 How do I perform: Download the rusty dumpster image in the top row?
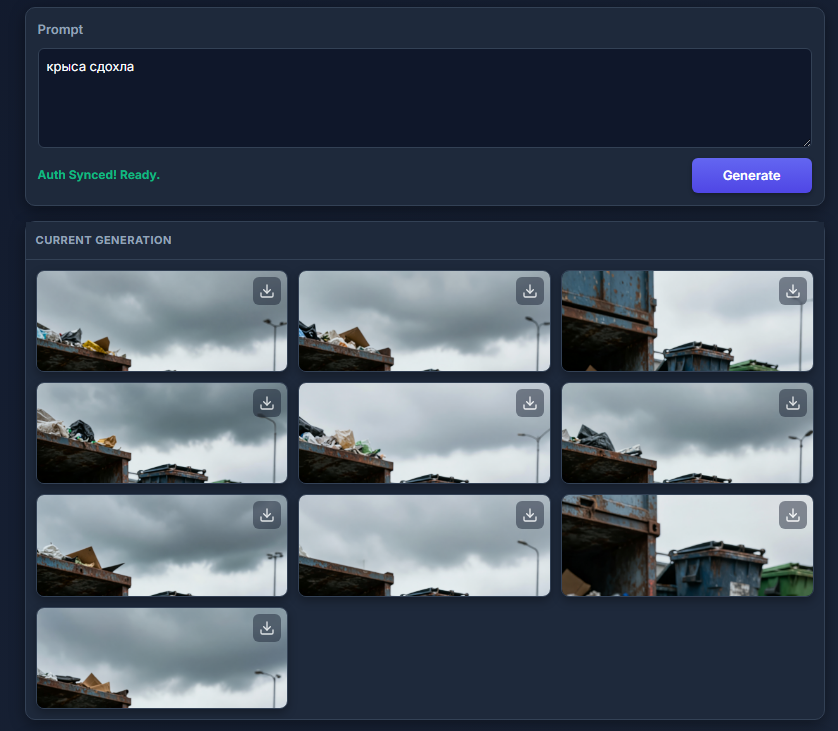tap(793, 291)
